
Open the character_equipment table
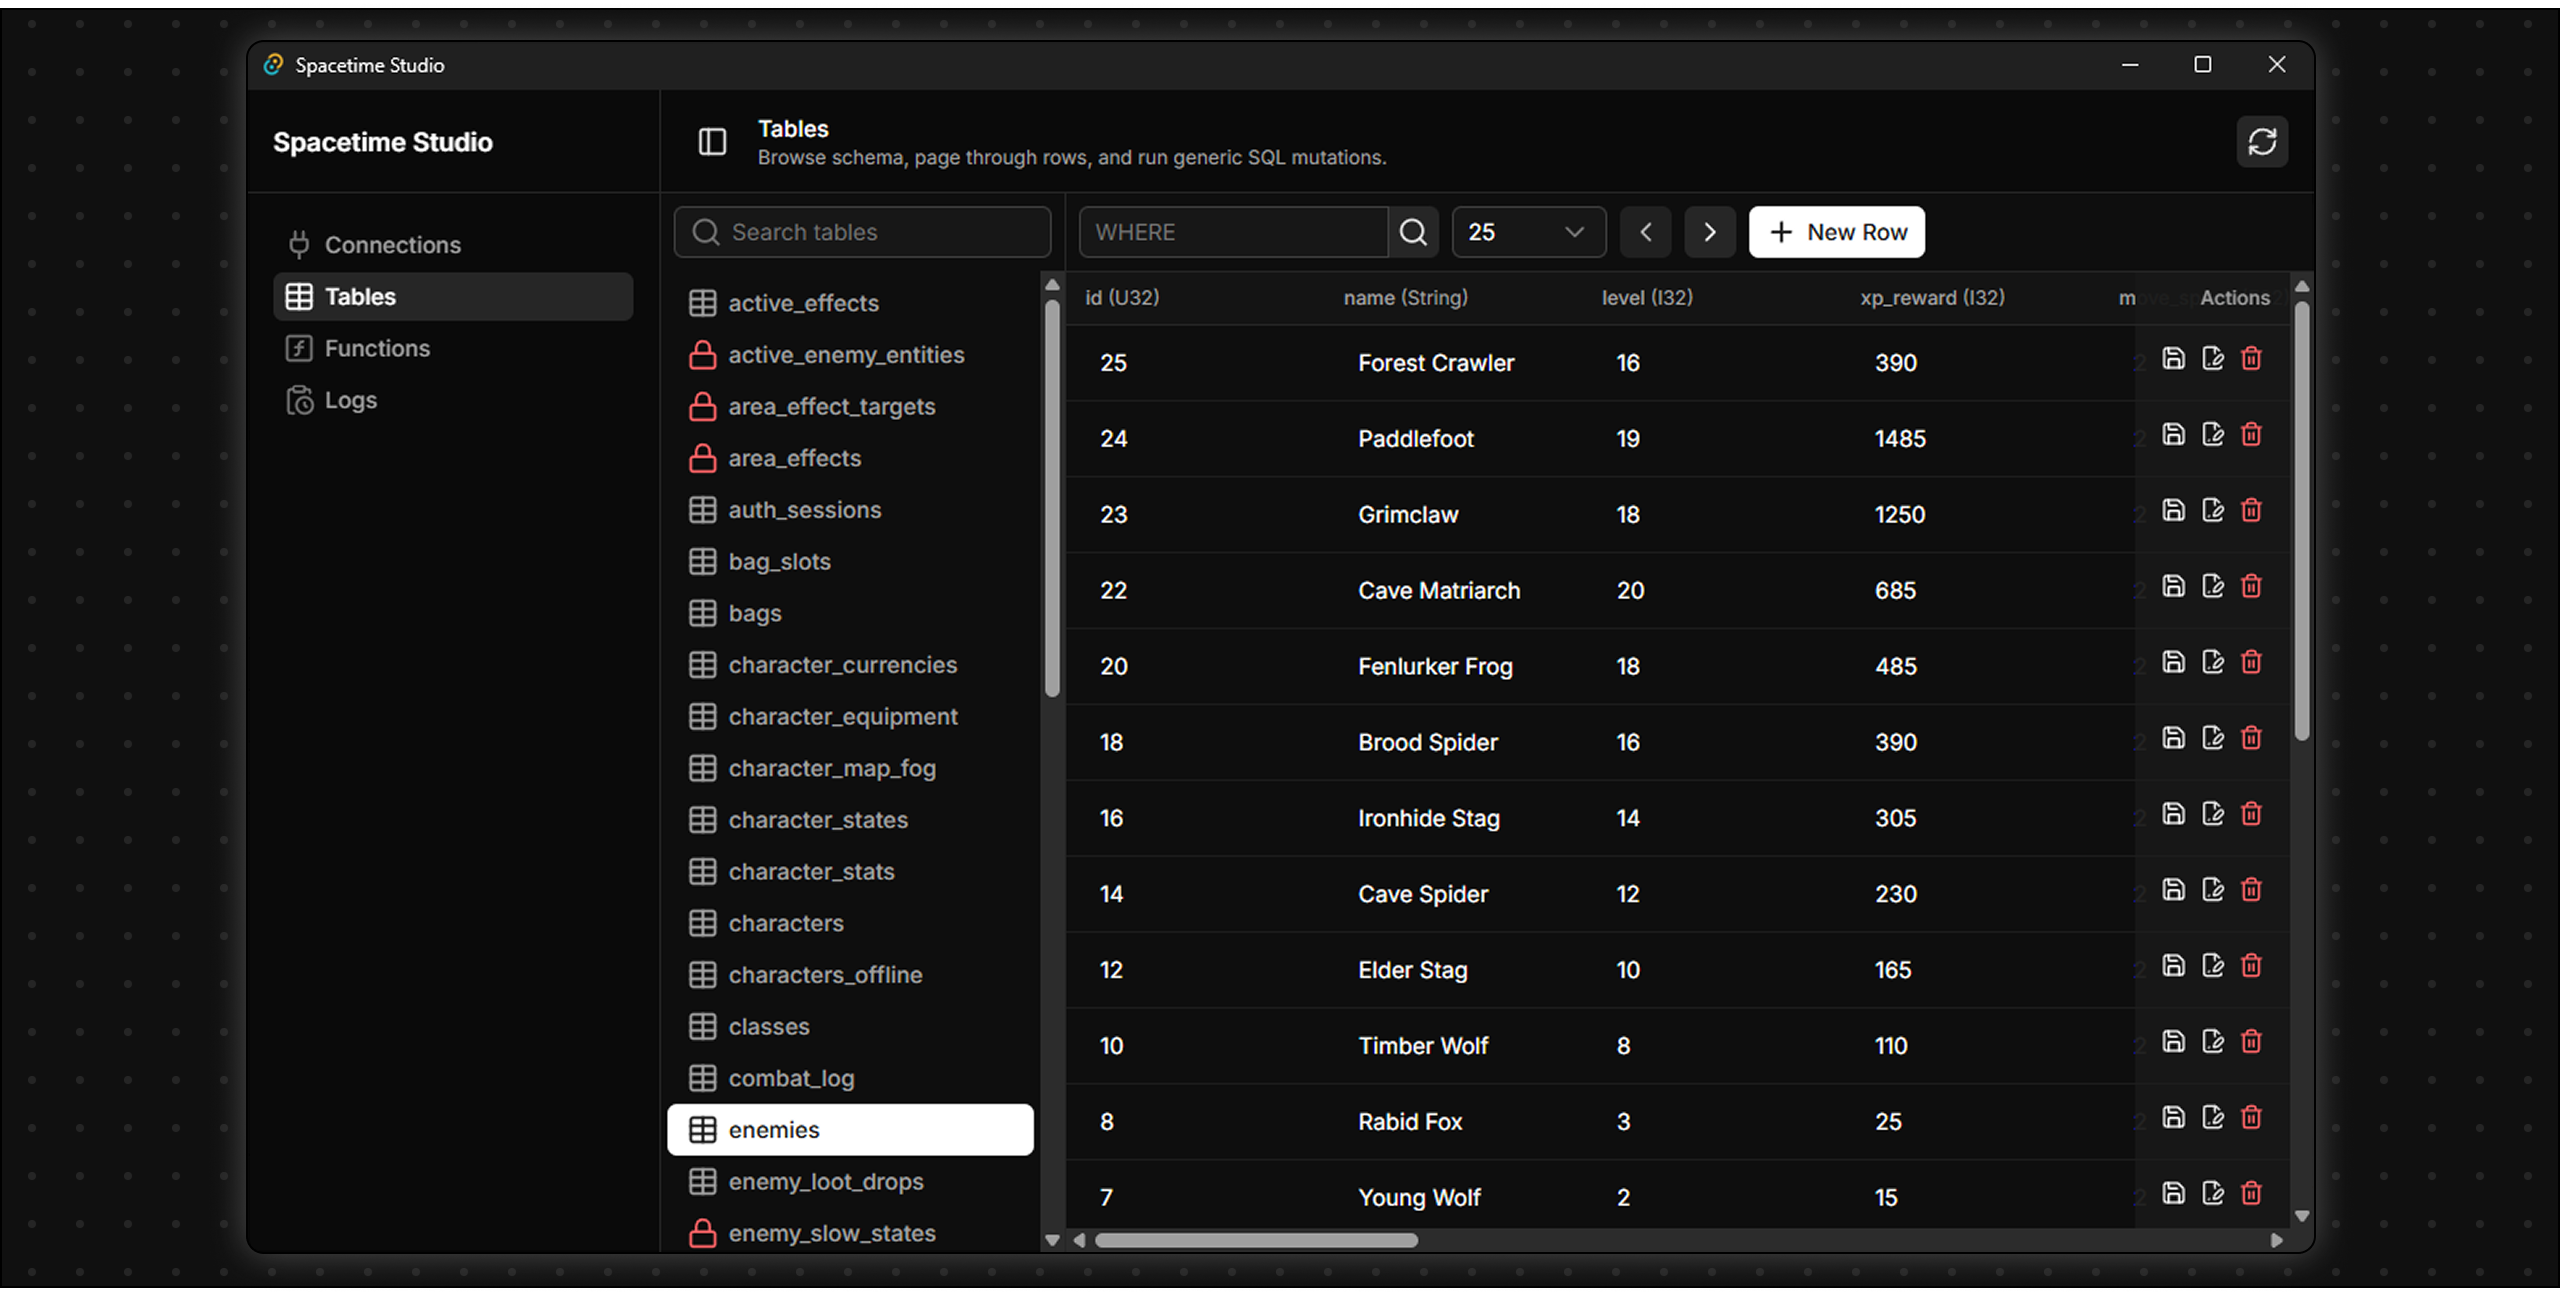850,717
